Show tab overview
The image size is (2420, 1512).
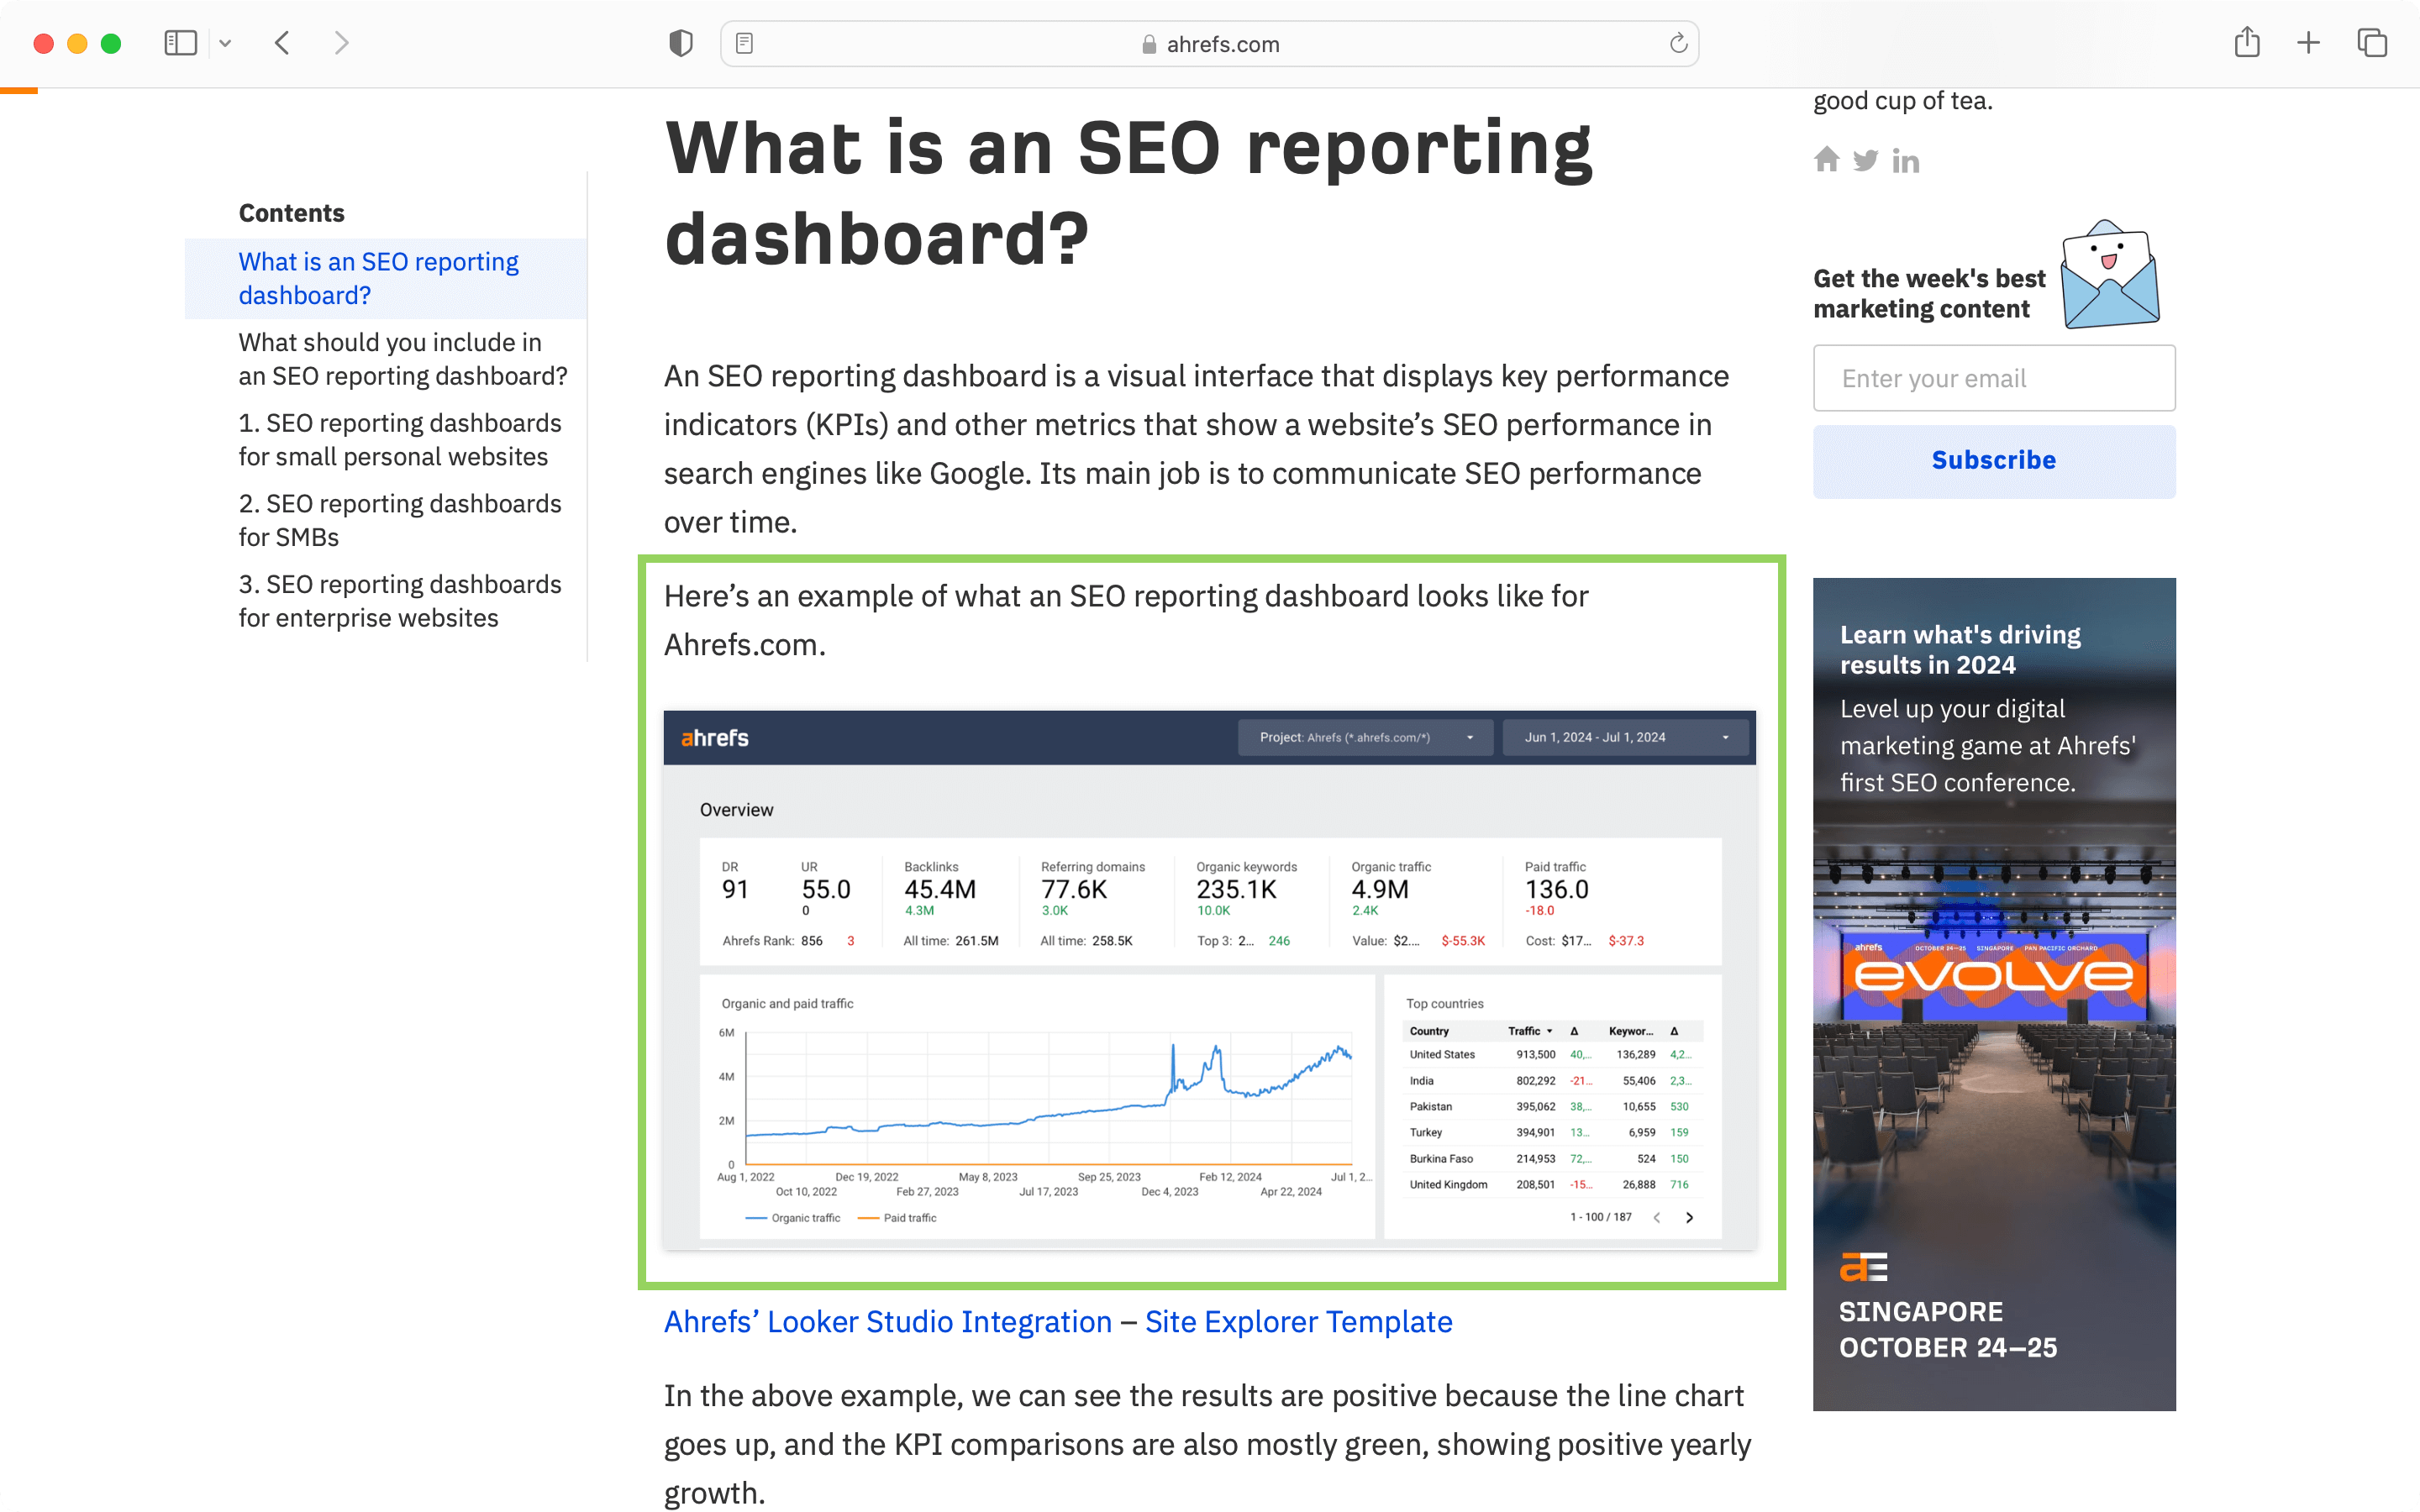[x=2372, y=43]
